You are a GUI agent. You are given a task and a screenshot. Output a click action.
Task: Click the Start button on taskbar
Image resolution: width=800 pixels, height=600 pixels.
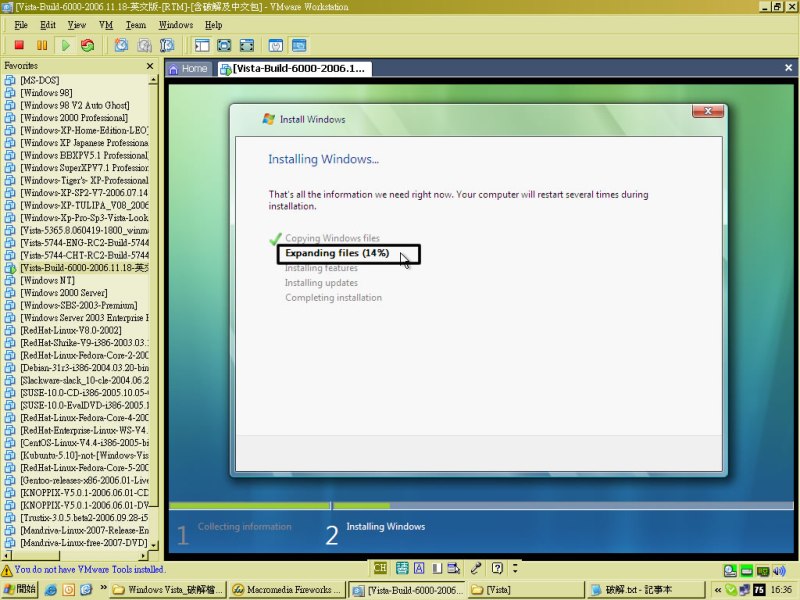pos(19,590)
